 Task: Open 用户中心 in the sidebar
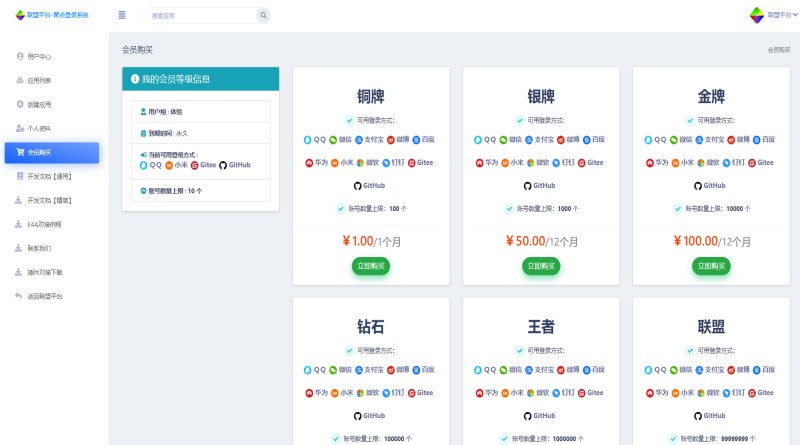(x=39, y=57)
